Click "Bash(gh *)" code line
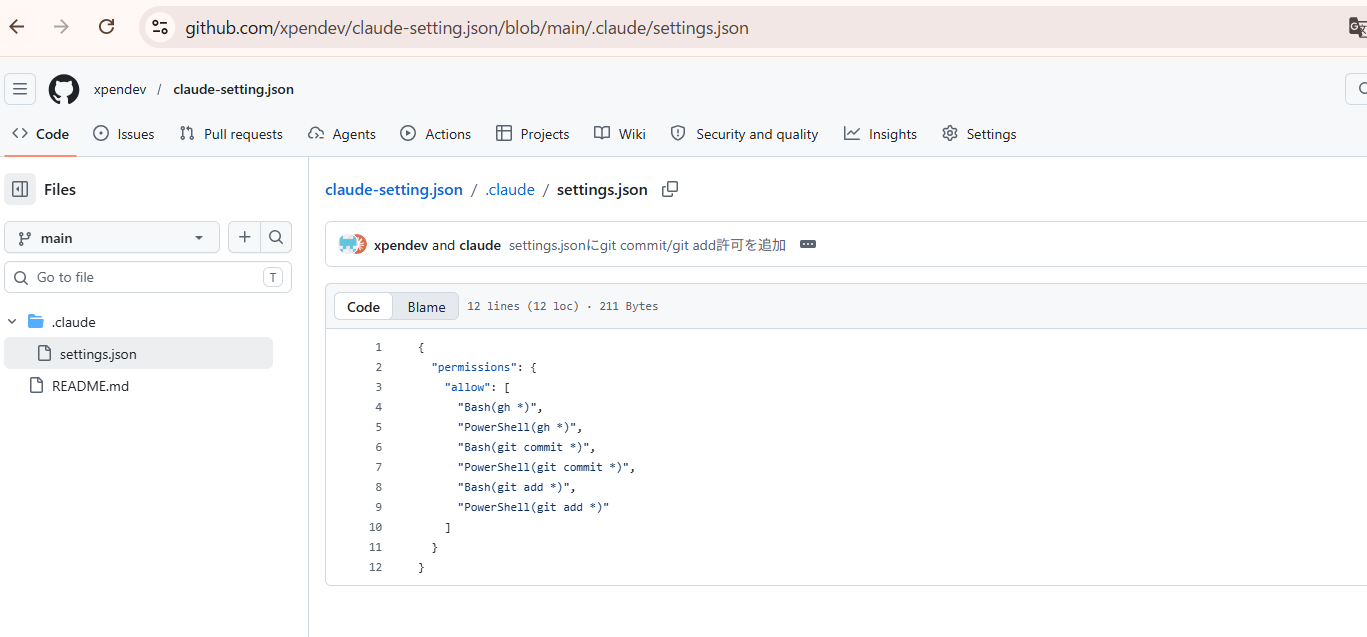 (500, 407)
